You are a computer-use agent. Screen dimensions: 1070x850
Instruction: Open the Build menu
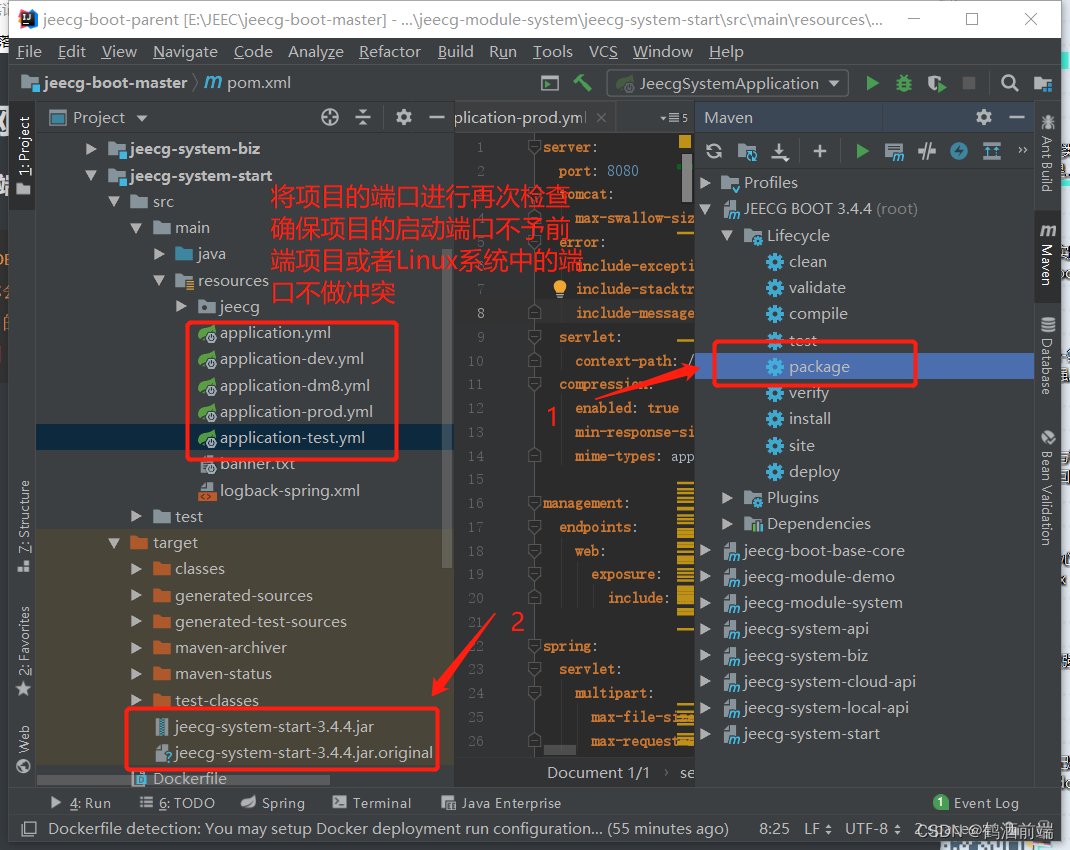pos(455,52)
